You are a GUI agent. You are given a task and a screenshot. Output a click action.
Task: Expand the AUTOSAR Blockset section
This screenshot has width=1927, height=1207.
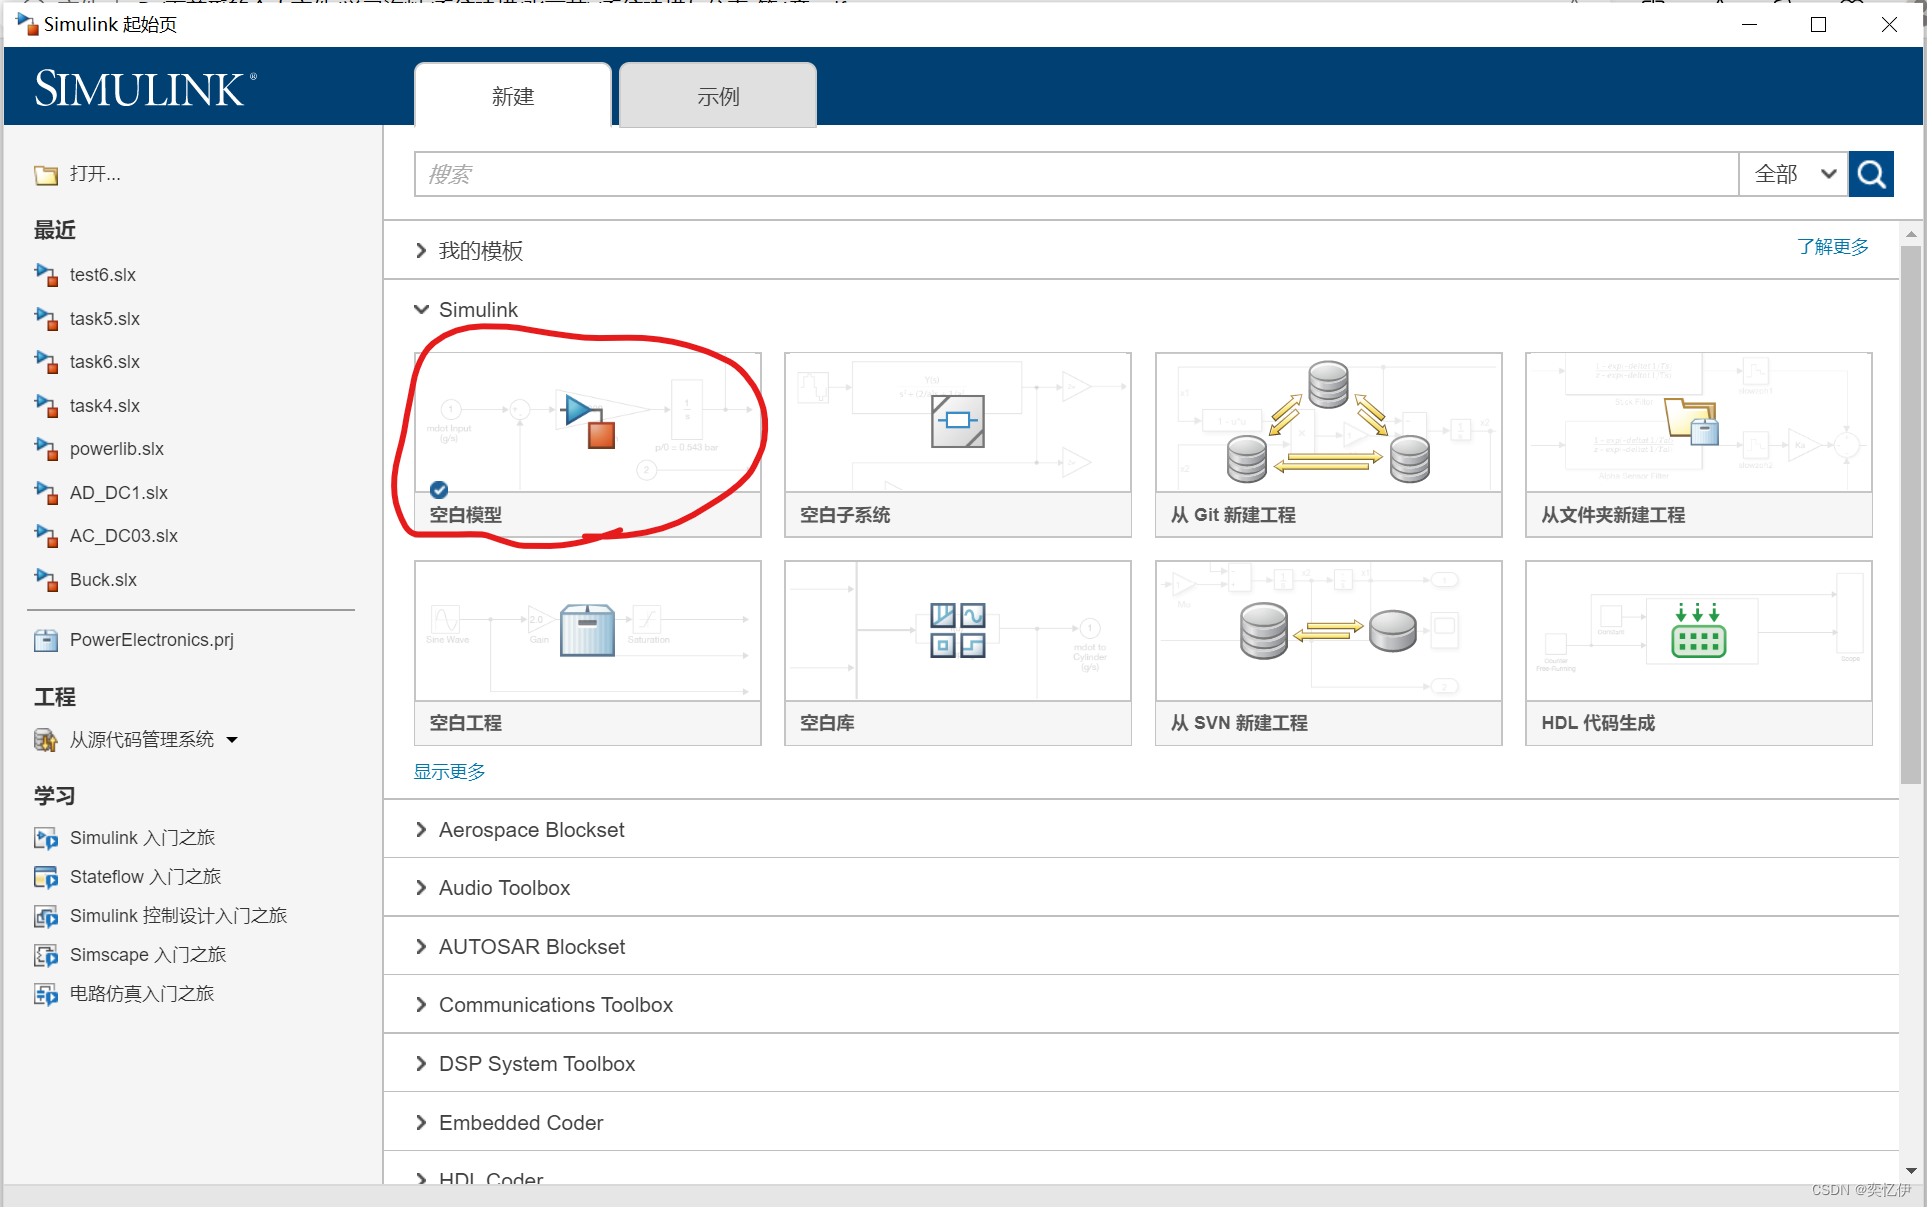coord(421,947)
